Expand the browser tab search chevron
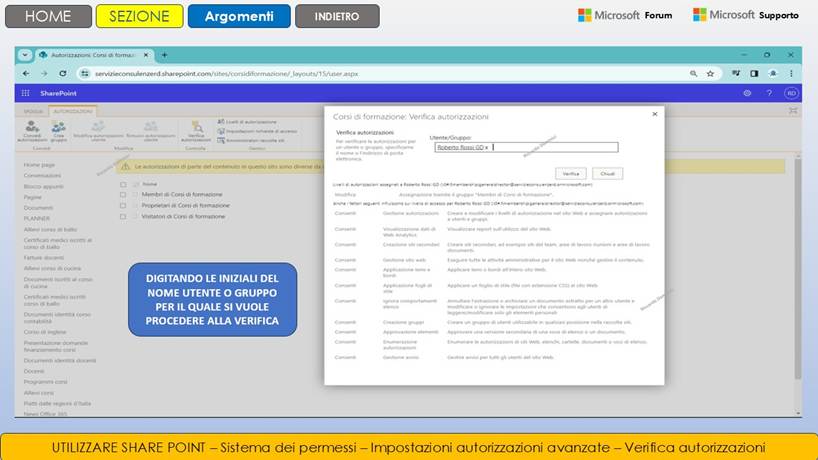 pyautogui.click(x=25, y=55)
